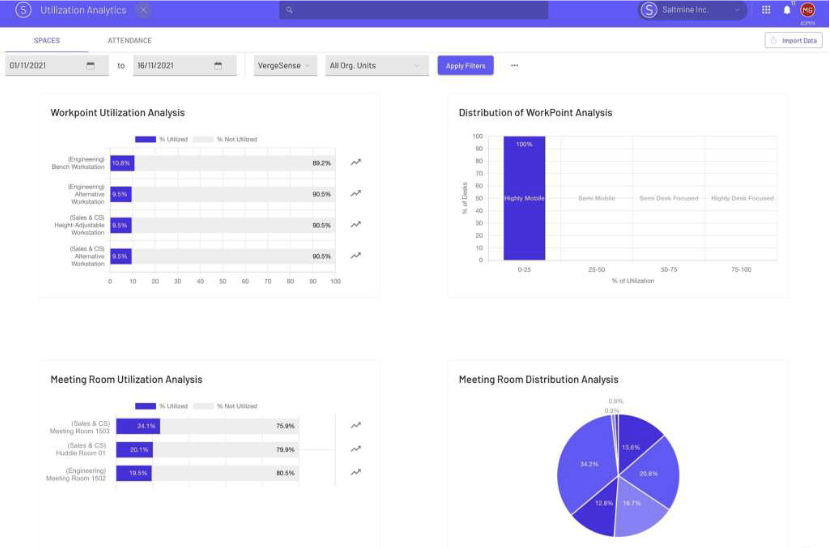Close the Utilization Analytics tab
The height and width of the screenshot is (548, 830).
coord(143,10)
